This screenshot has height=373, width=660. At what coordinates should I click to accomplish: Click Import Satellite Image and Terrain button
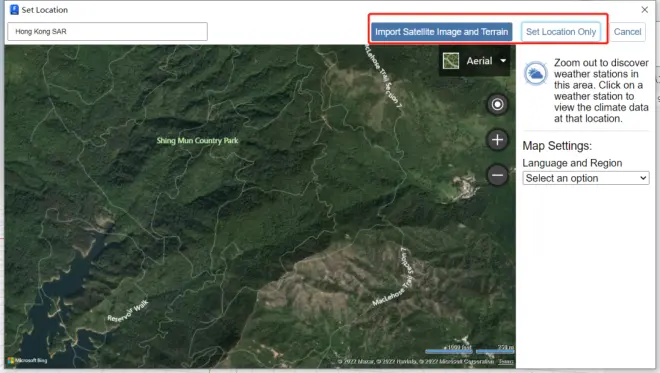pos(442,32)
